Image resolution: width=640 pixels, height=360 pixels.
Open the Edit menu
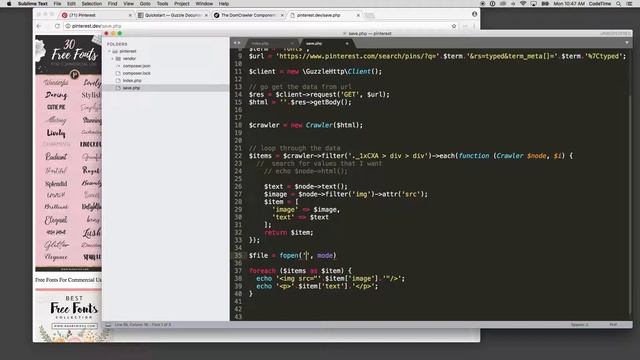coord(71,4)
